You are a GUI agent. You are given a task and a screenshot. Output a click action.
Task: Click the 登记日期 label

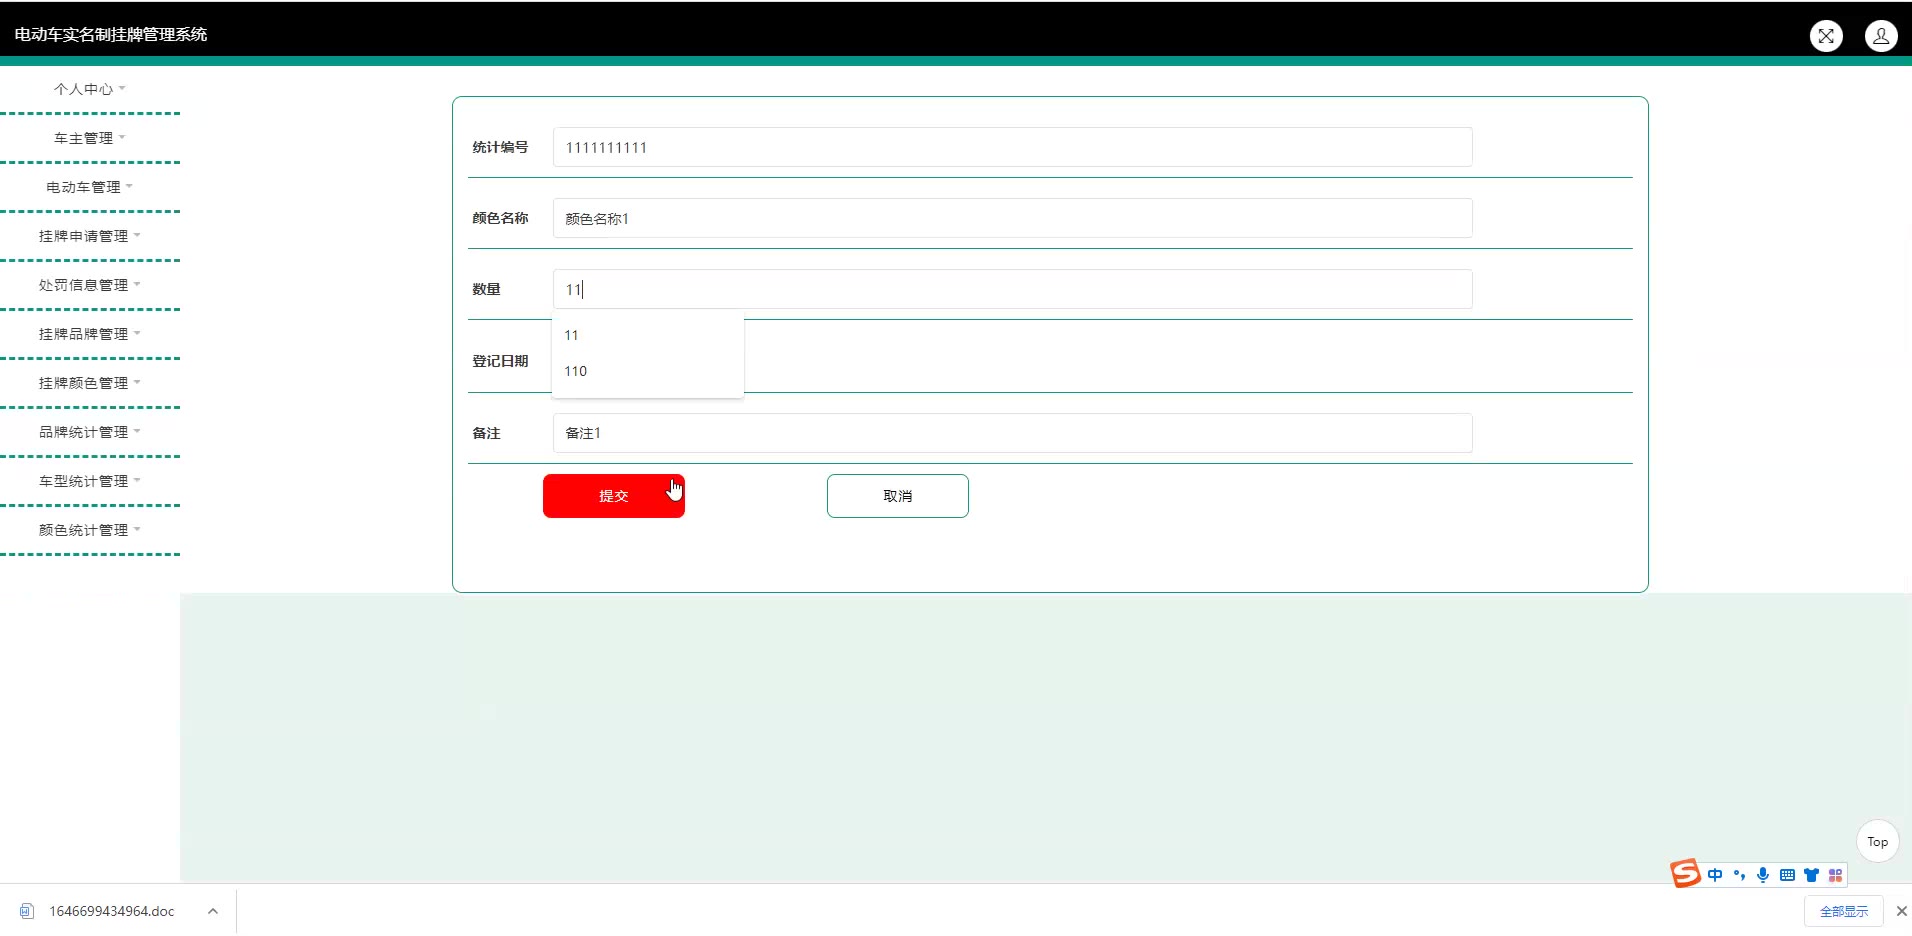click(500, 361)
